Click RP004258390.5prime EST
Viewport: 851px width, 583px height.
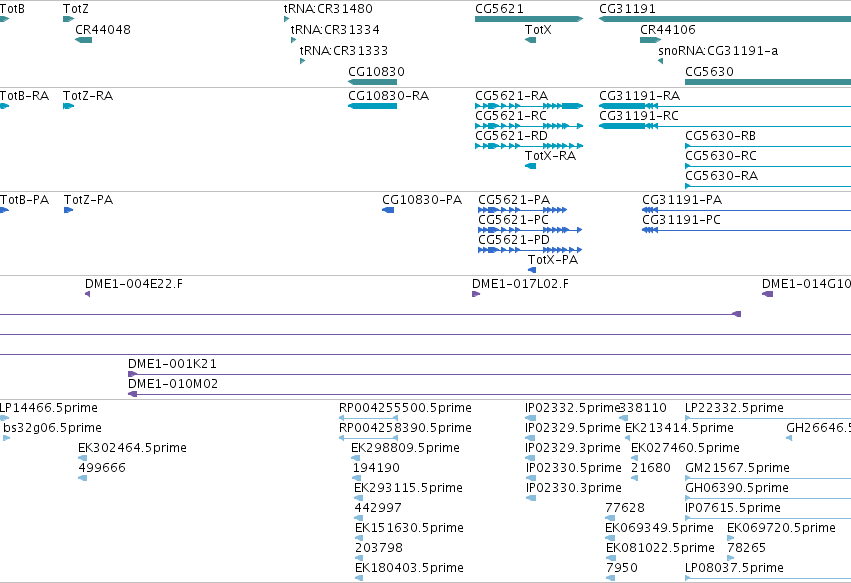click(369, 438)
